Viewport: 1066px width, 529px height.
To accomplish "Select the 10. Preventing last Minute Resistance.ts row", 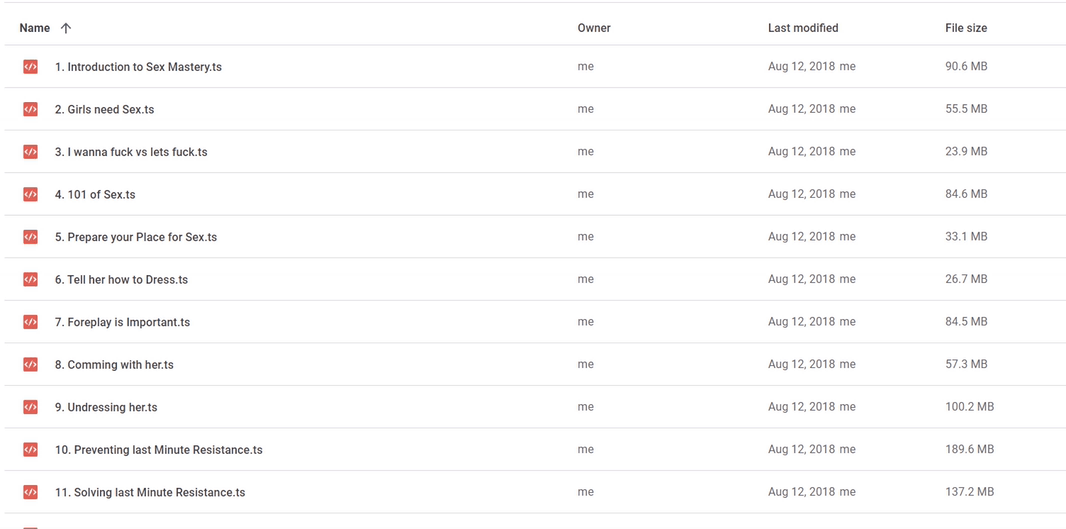I will [x=533, y=449].
